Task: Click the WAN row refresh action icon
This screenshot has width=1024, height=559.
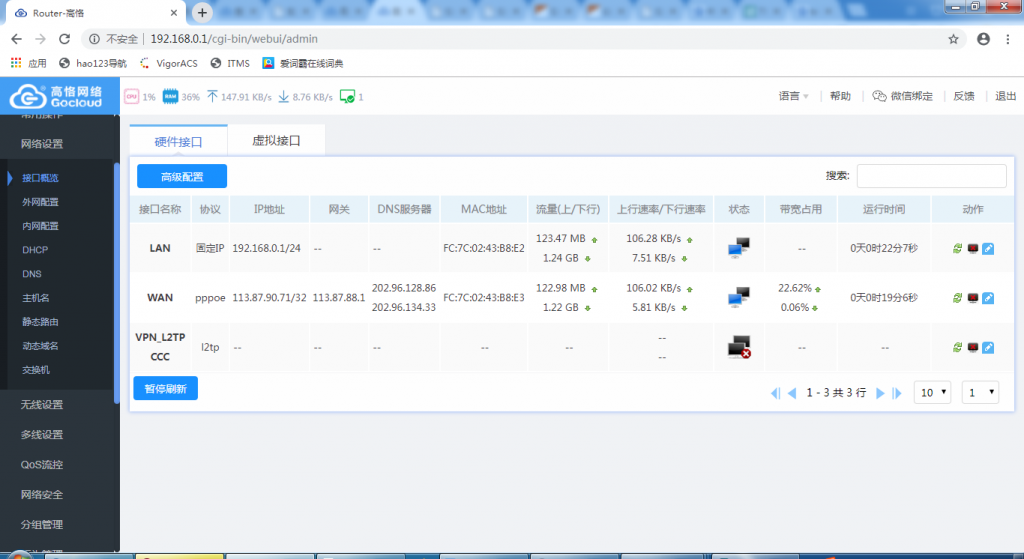Action: pos(957,298)
